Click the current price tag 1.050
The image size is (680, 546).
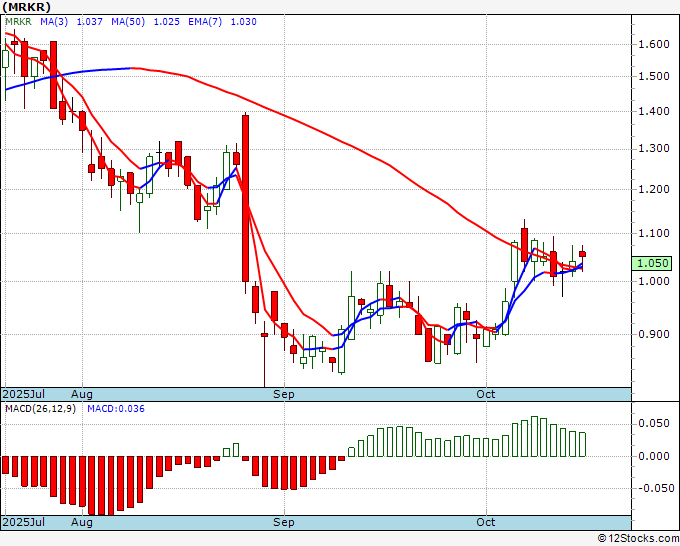coord(652,263)
